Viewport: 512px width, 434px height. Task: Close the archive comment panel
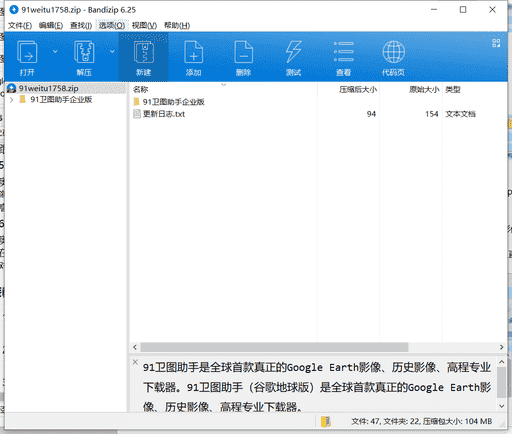point(135,362)
